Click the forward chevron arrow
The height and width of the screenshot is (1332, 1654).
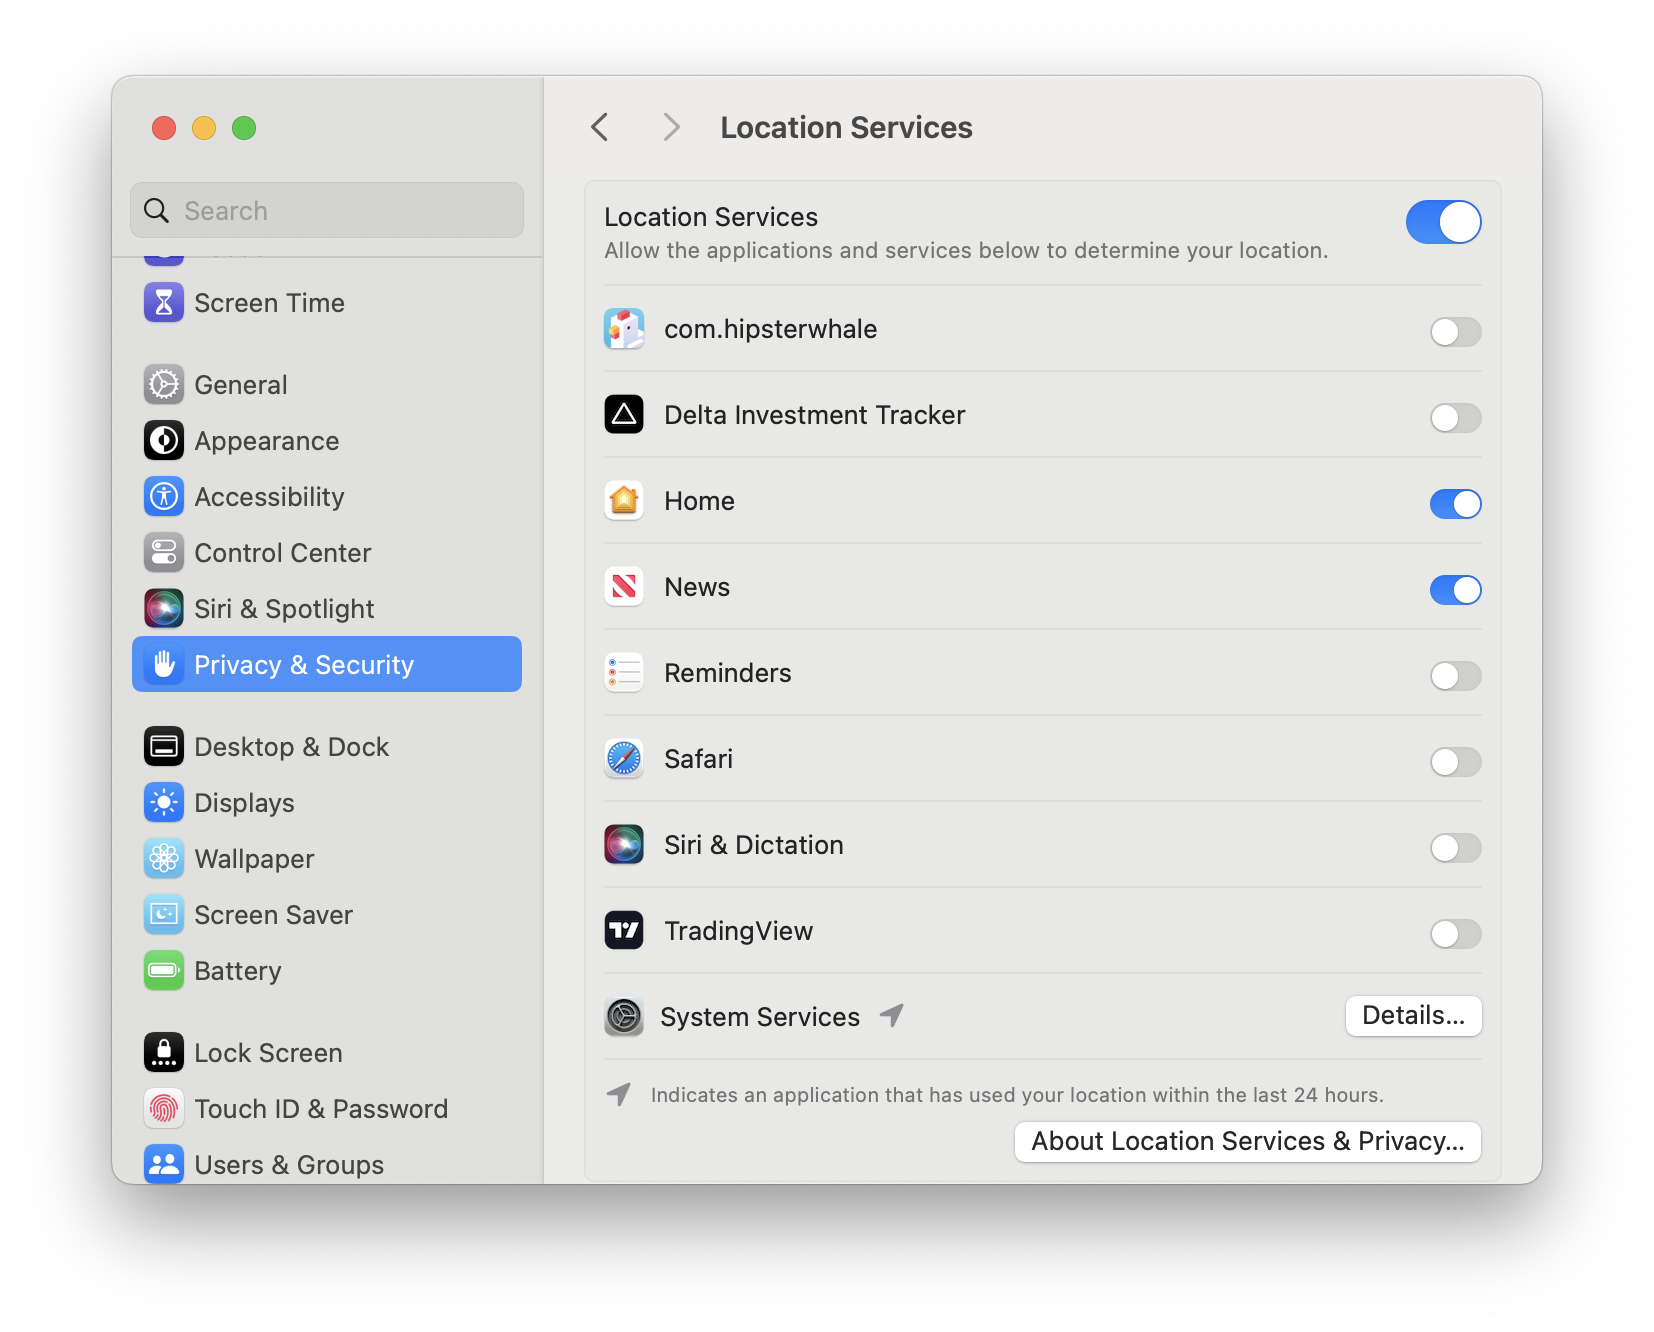click(671, 127)
